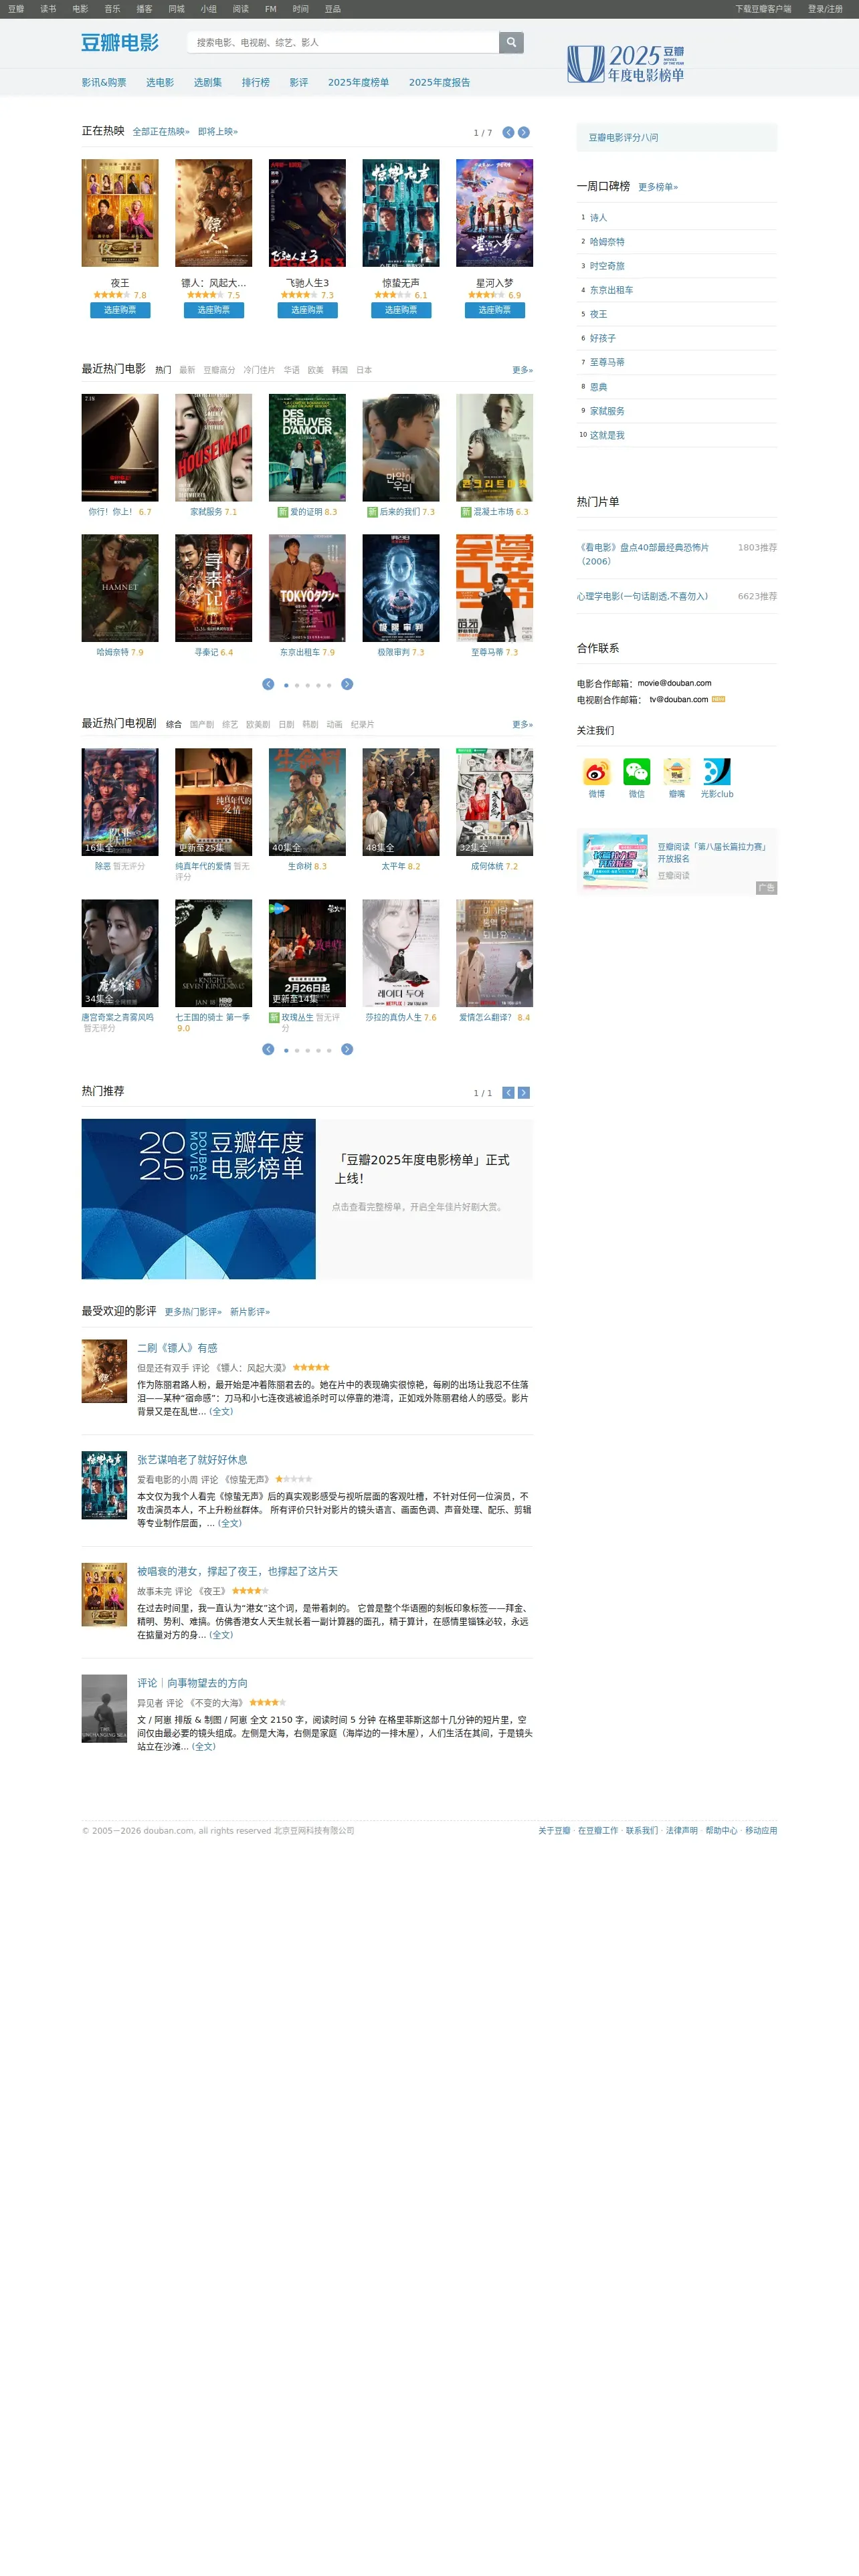The width and height of the screenshot is (859, 2576).
Task: Click into the movie search field
Action: pyautogui.click(x=343, y=42)
